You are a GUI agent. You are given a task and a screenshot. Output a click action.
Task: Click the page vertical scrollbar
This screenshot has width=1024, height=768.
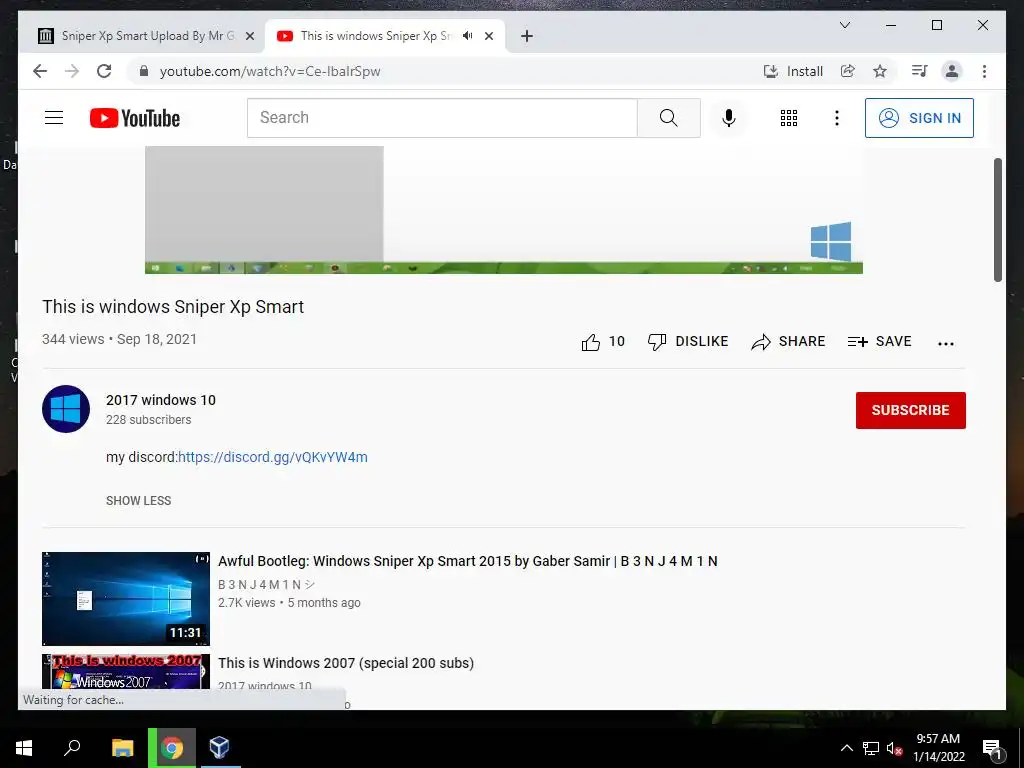(x=998, y=219)
